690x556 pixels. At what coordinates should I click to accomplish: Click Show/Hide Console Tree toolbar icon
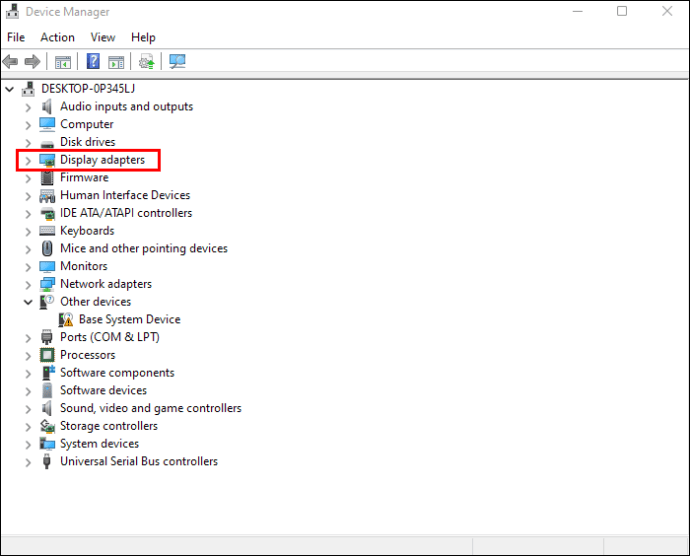pos(62,62)
